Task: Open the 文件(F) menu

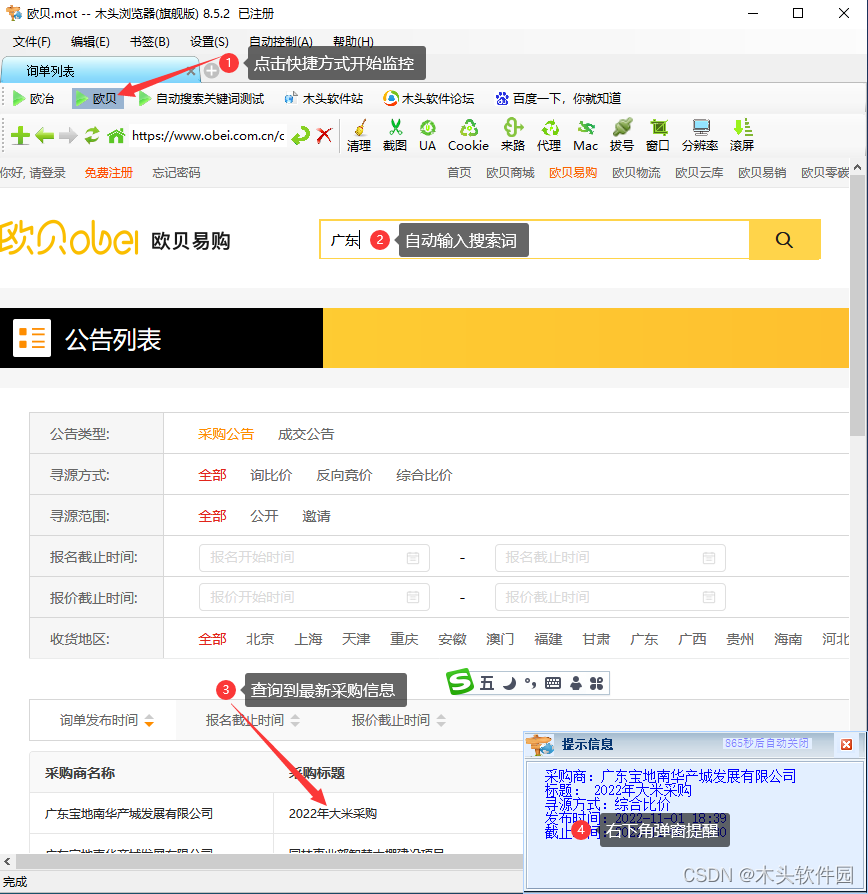Action: (31, 42)
